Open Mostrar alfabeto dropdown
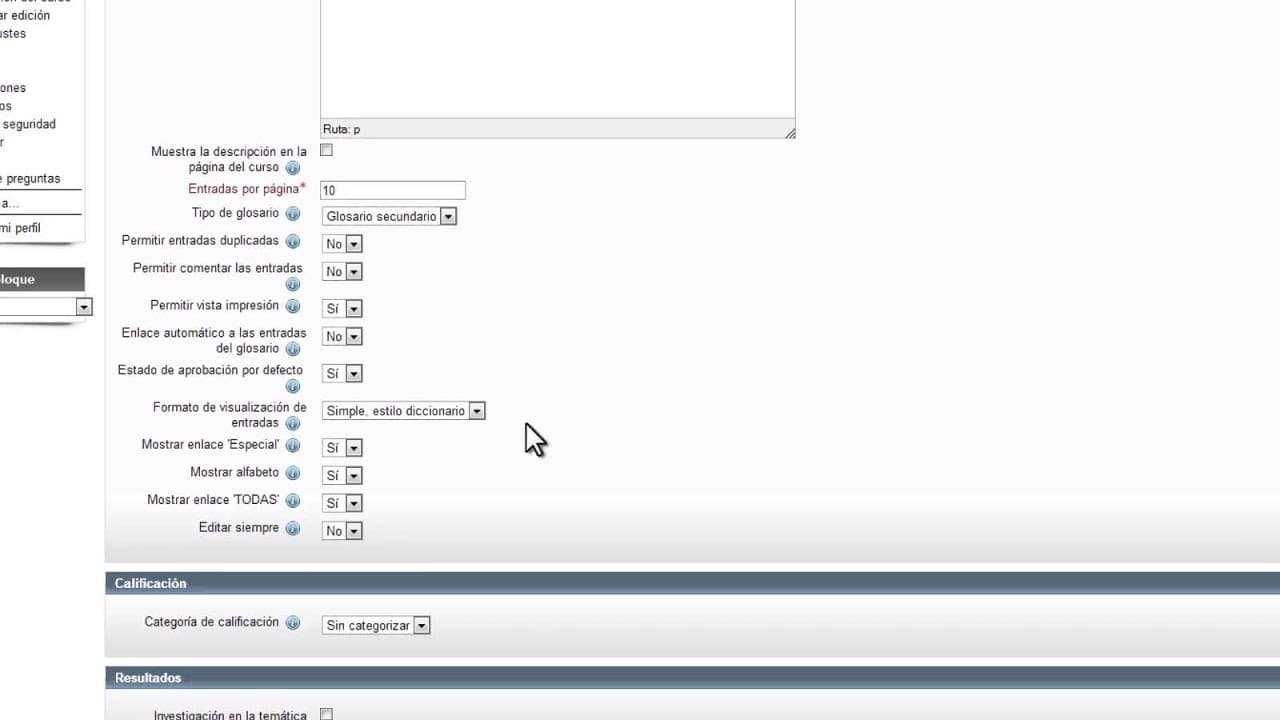Screen dimensions: 1280x720 tap(342, 476)
